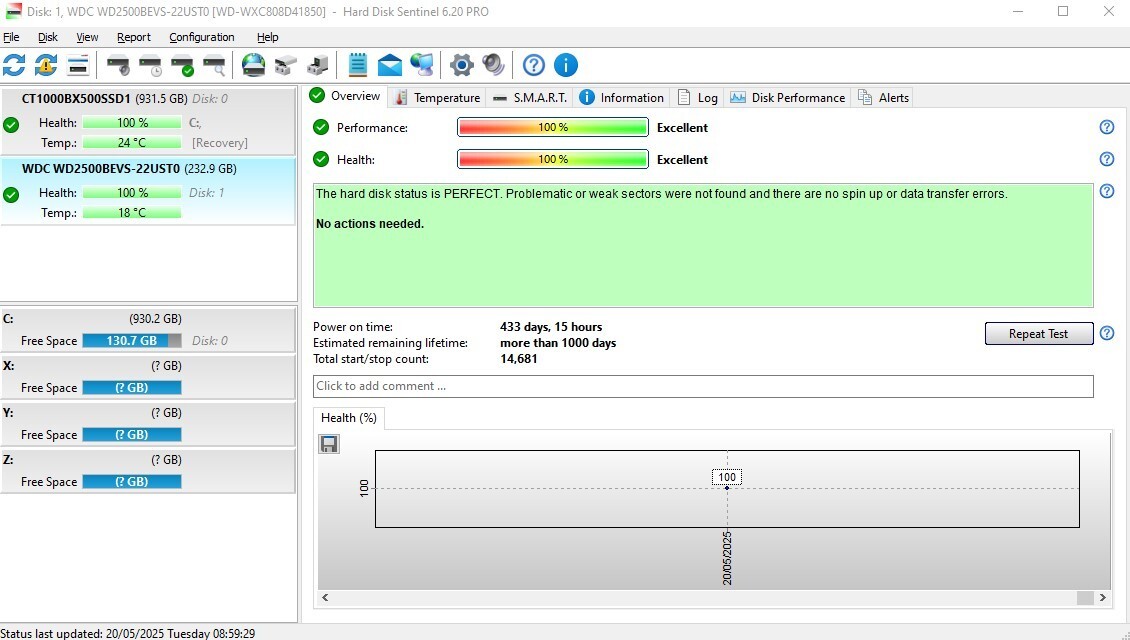The height and width of the screenshot is (640, 1130).
Task: Click the grey speaker toolbar icon
Action: point(494,66)
